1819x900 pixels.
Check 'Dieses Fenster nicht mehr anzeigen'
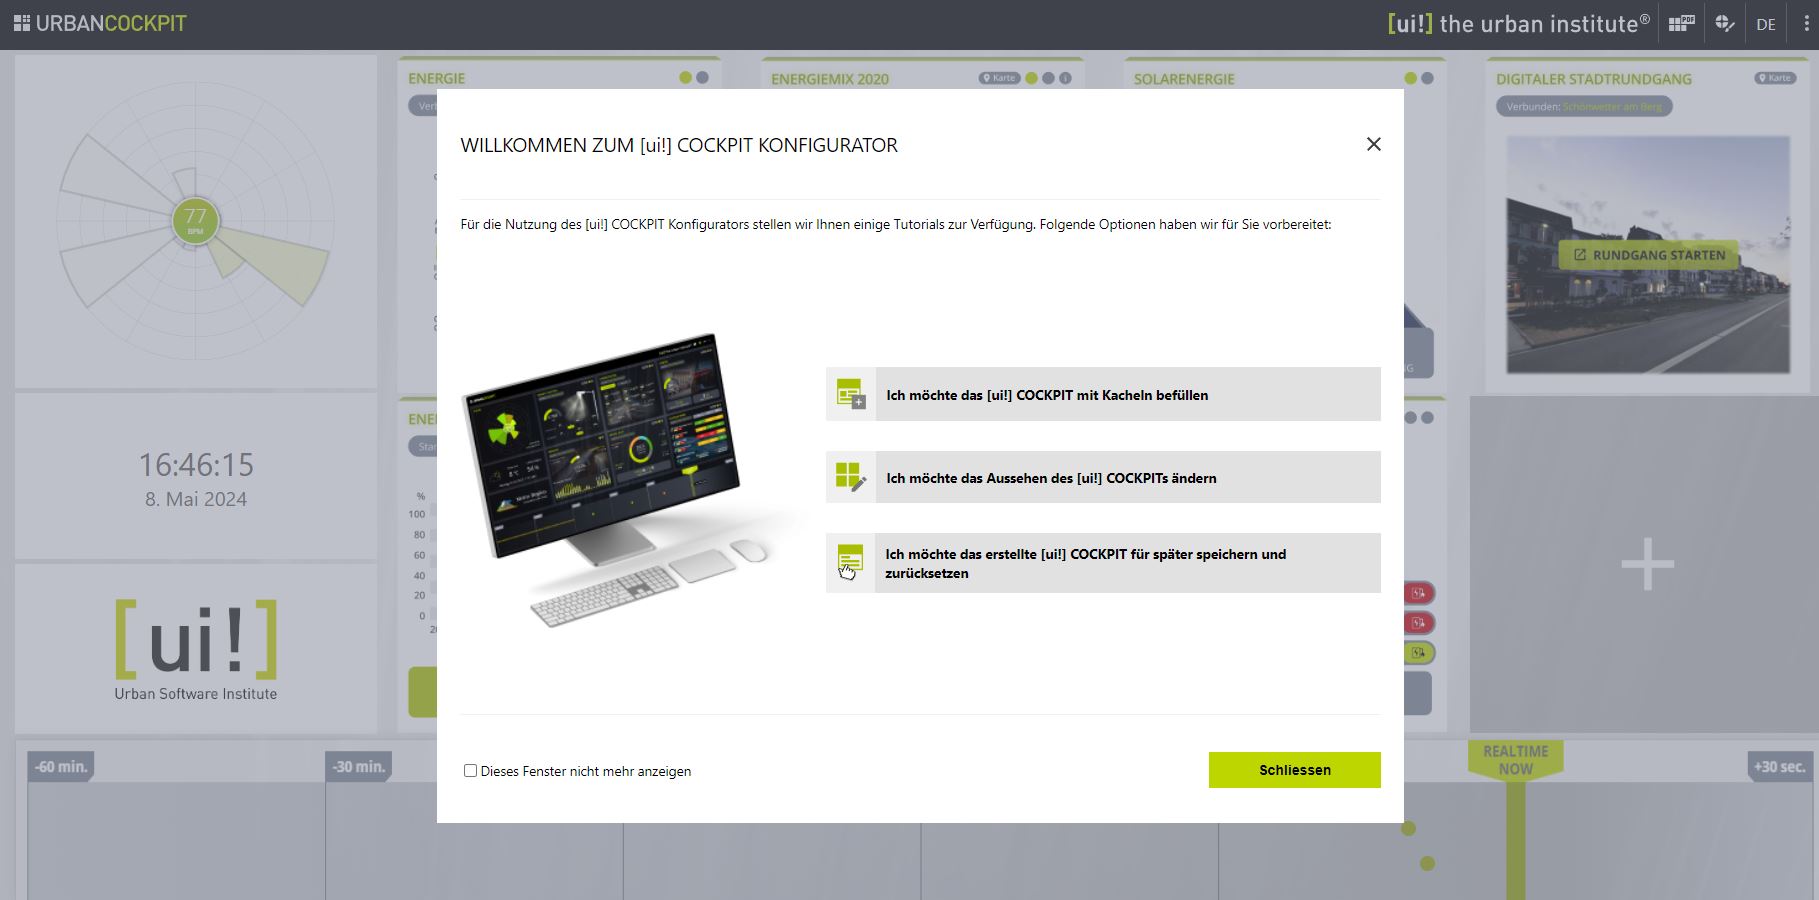(470, 771)
